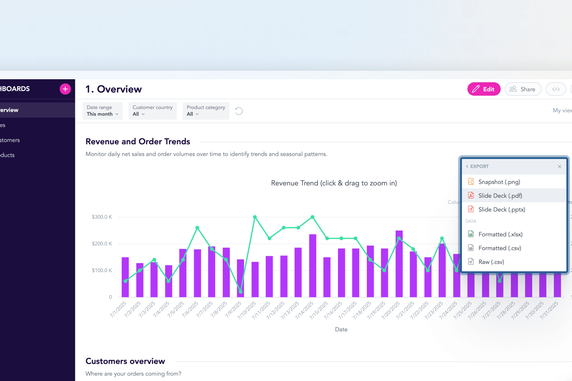Open the Customer country filter dropdown
Screen dimensions: 572x381
coord(152,111)
